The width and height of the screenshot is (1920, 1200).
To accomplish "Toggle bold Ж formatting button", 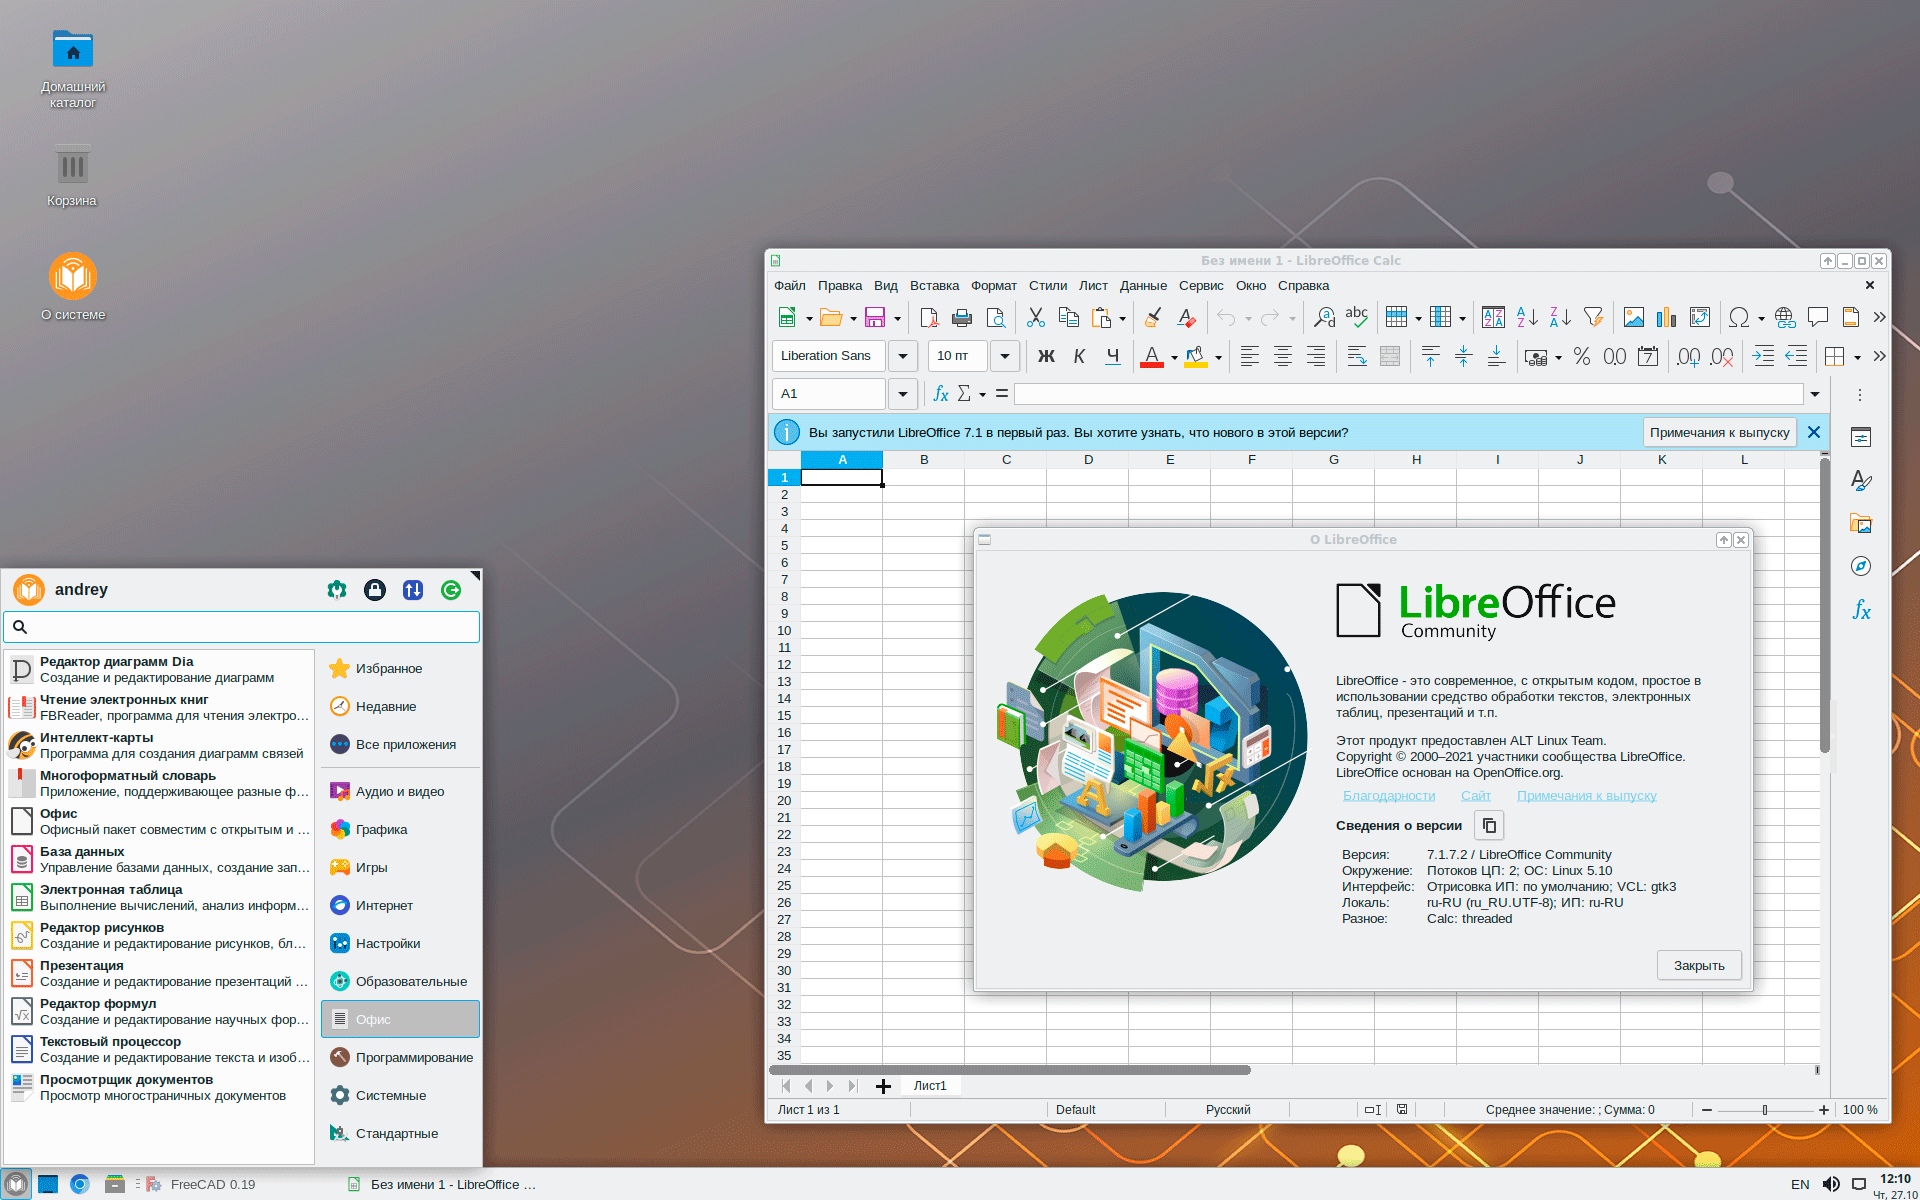I will 1046,357.
